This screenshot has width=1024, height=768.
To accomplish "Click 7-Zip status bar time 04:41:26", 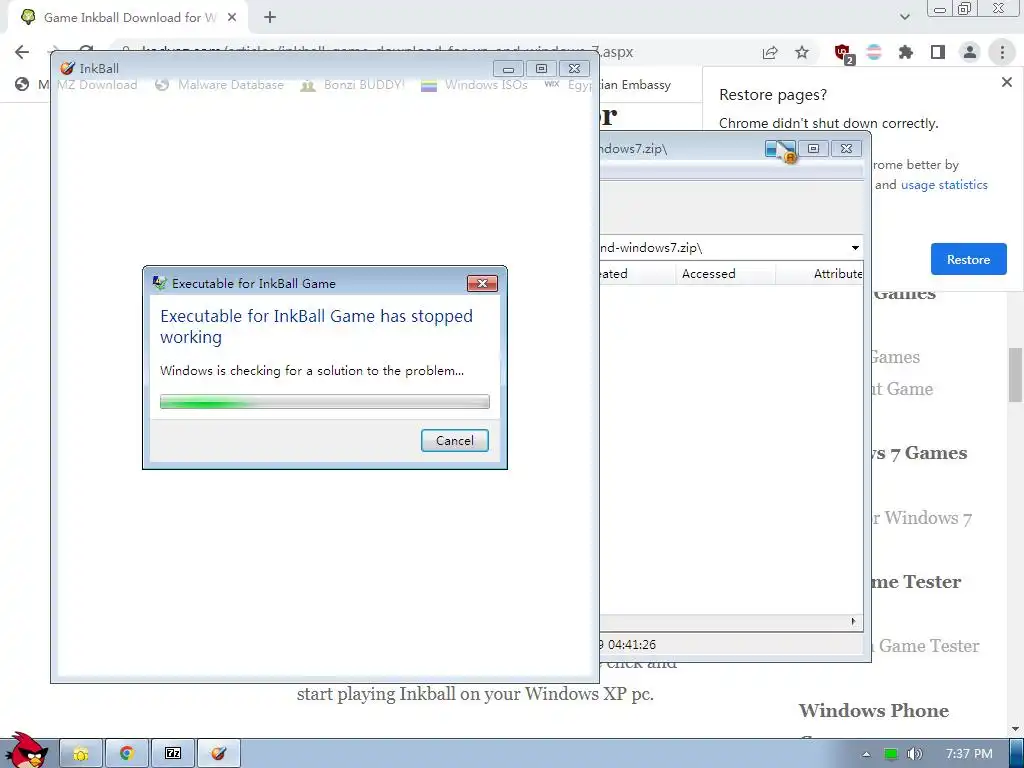I will 632,645.
